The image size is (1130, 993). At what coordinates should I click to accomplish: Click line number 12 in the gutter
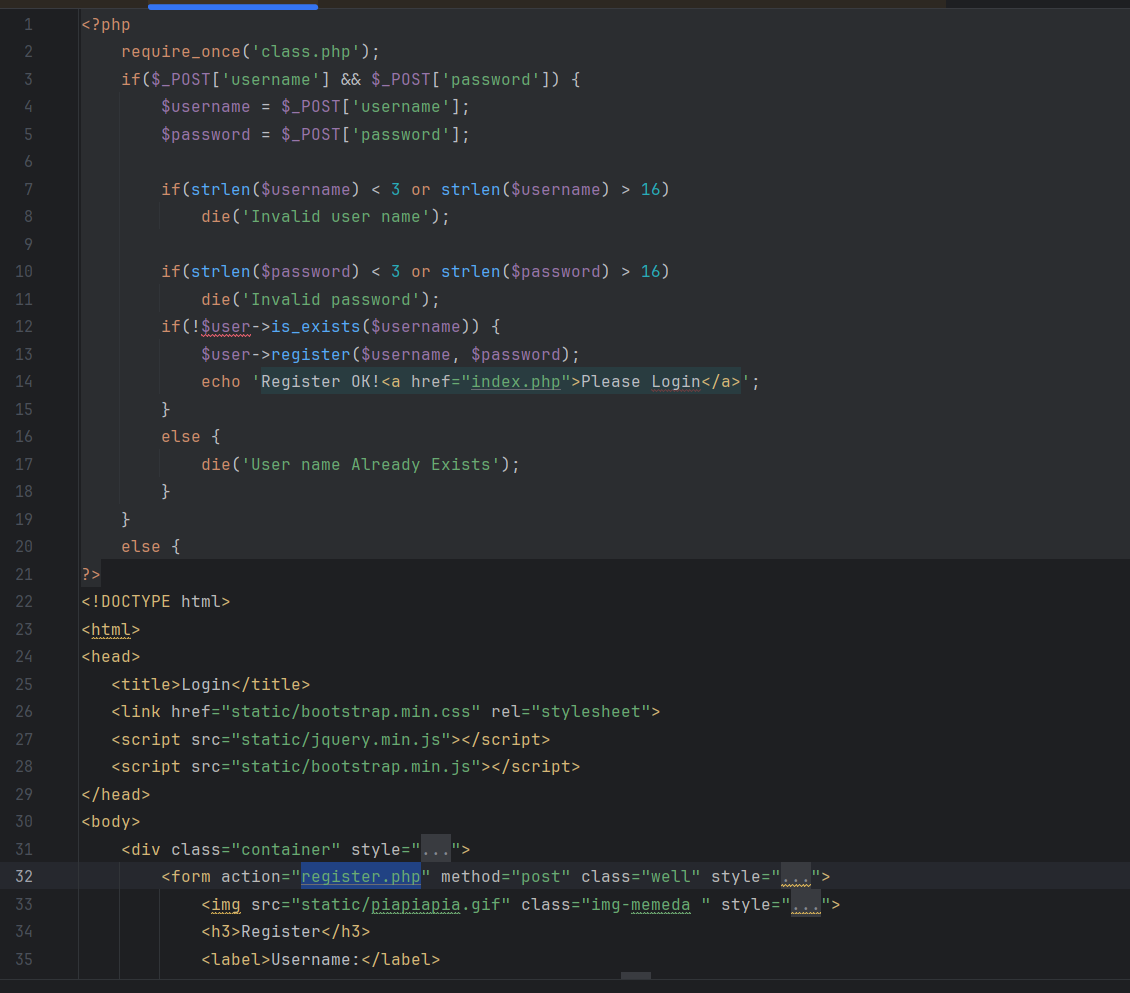click(x=24, y=327)
